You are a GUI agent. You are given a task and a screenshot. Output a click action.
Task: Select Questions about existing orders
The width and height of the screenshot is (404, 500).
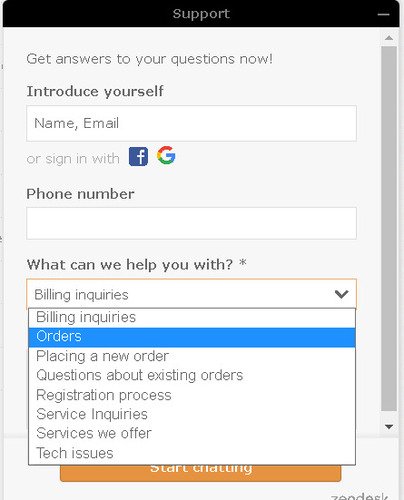tap(192, 376)
